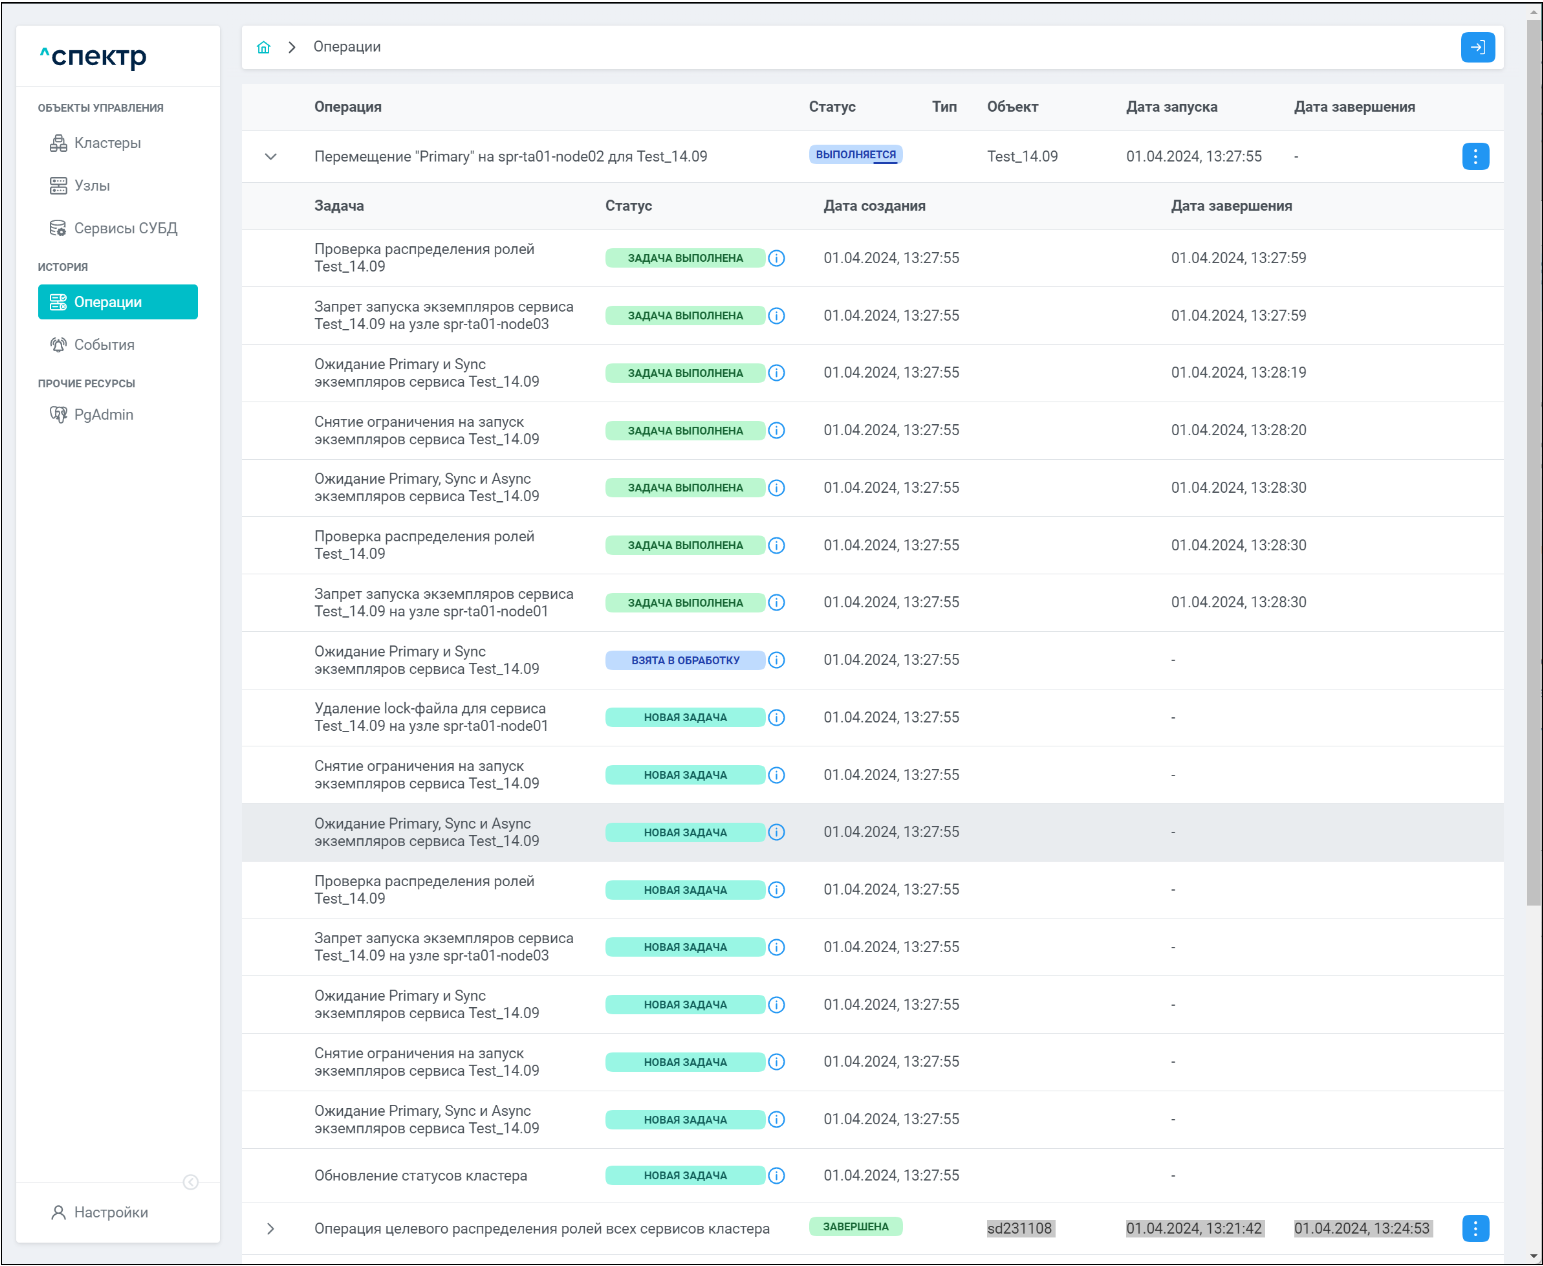Click info icon beside 'Взята в обработку' status
Screen dimensions: 1543x1266
point(777,660)
